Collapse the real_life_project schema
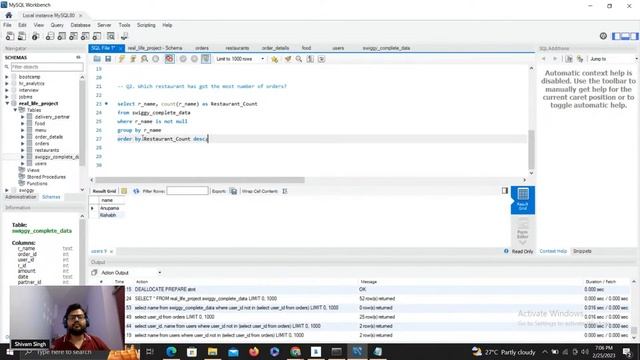 [x=7, y=104]
